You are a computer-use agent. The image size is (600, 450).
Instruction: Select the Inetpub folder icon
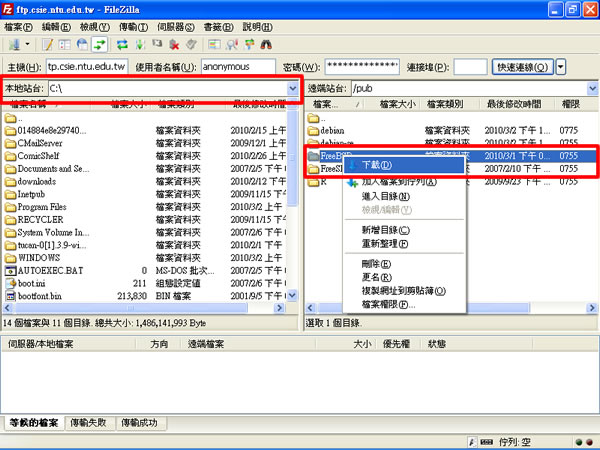point(10,194)
